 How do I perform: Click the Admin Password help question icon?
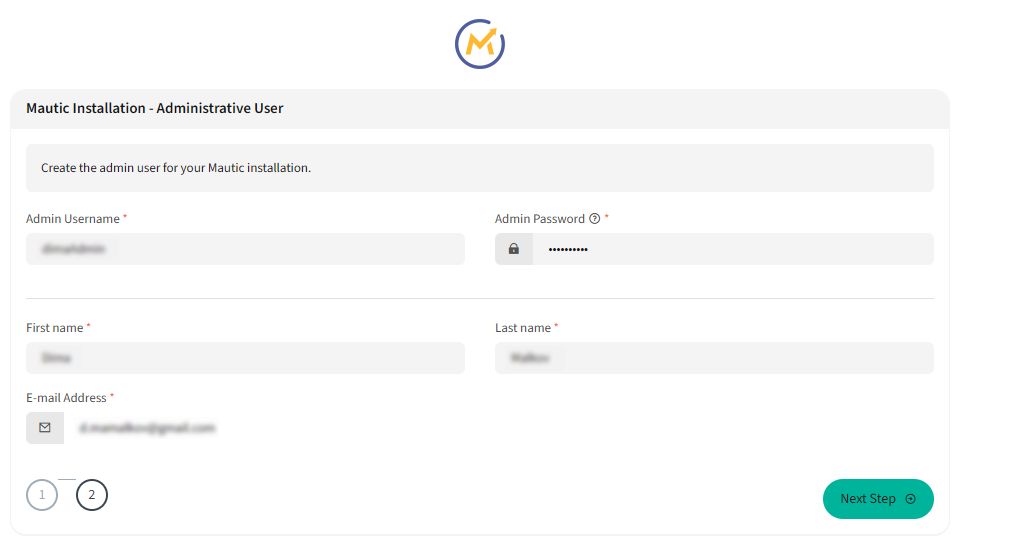pyautogui.click(x=594, y=219)
